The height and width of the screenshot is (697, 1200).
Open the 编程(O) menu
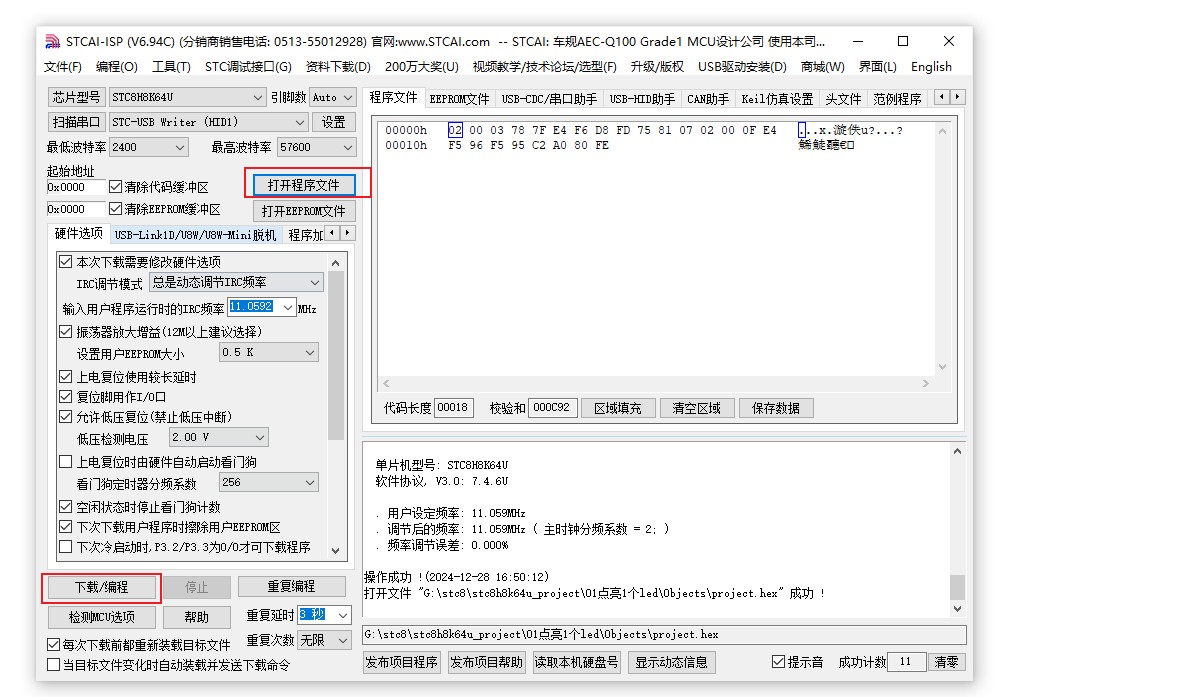(117, 67)
